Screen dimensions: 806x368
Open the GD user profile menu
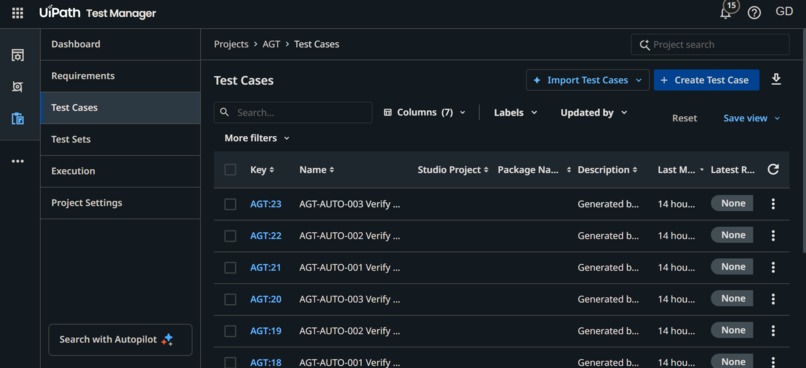(x=784, y=12)
